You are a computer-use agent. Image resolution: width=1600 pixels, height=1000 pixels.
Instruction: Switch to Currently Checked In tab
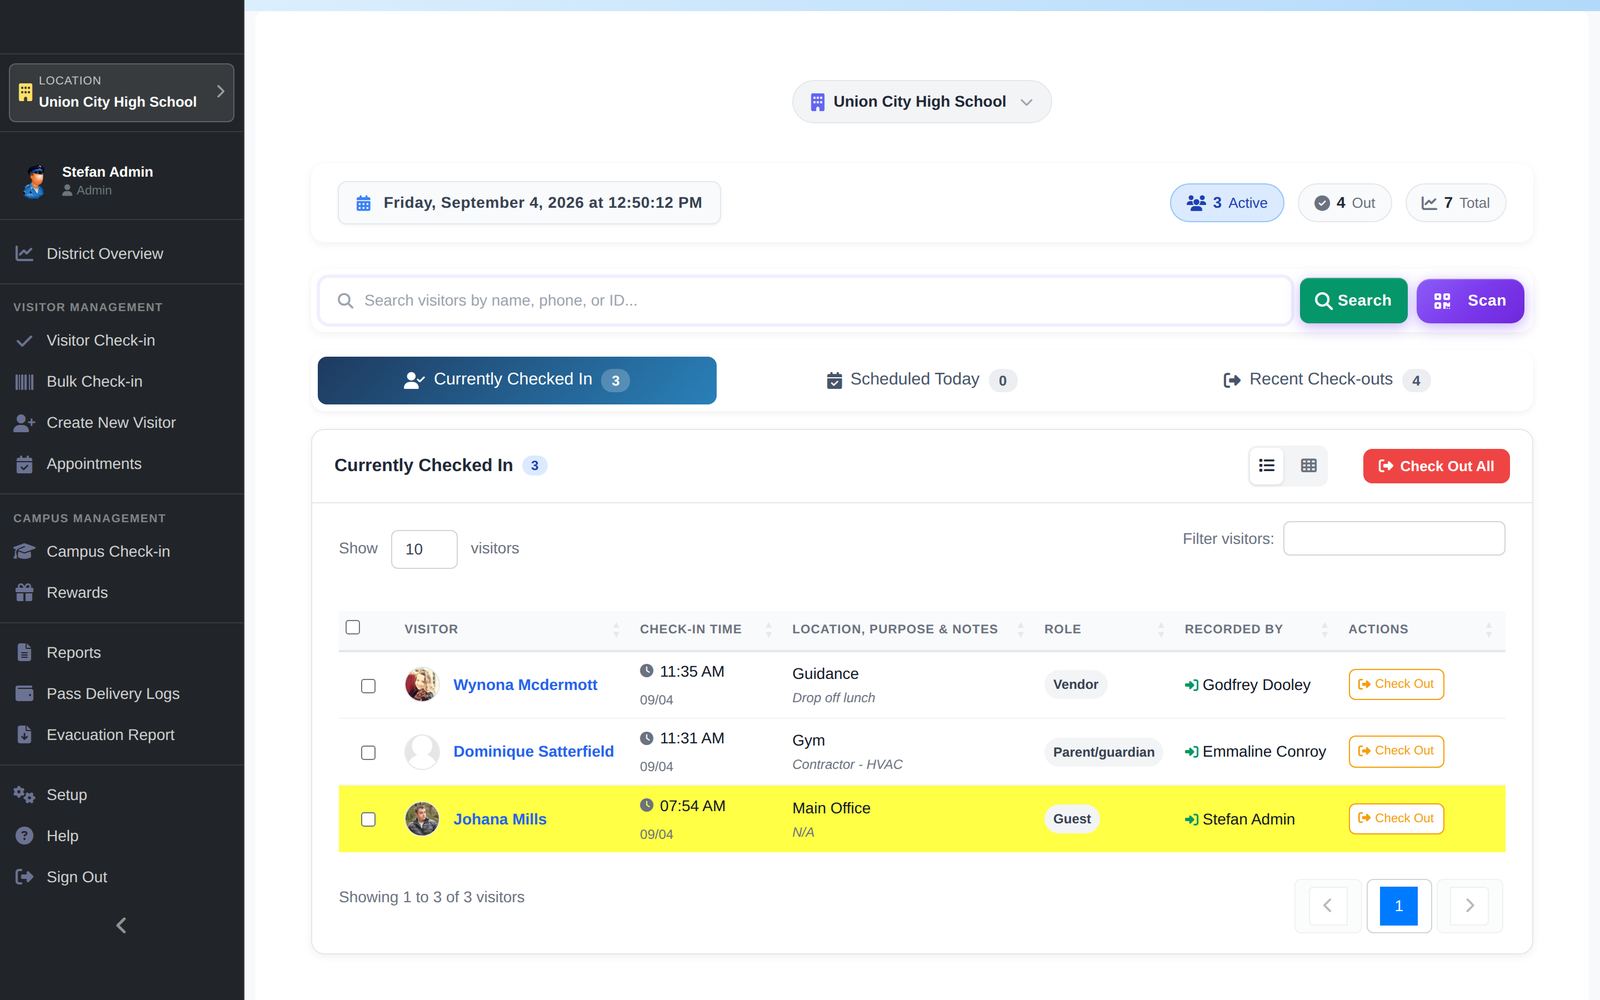(x=517, y=380)
